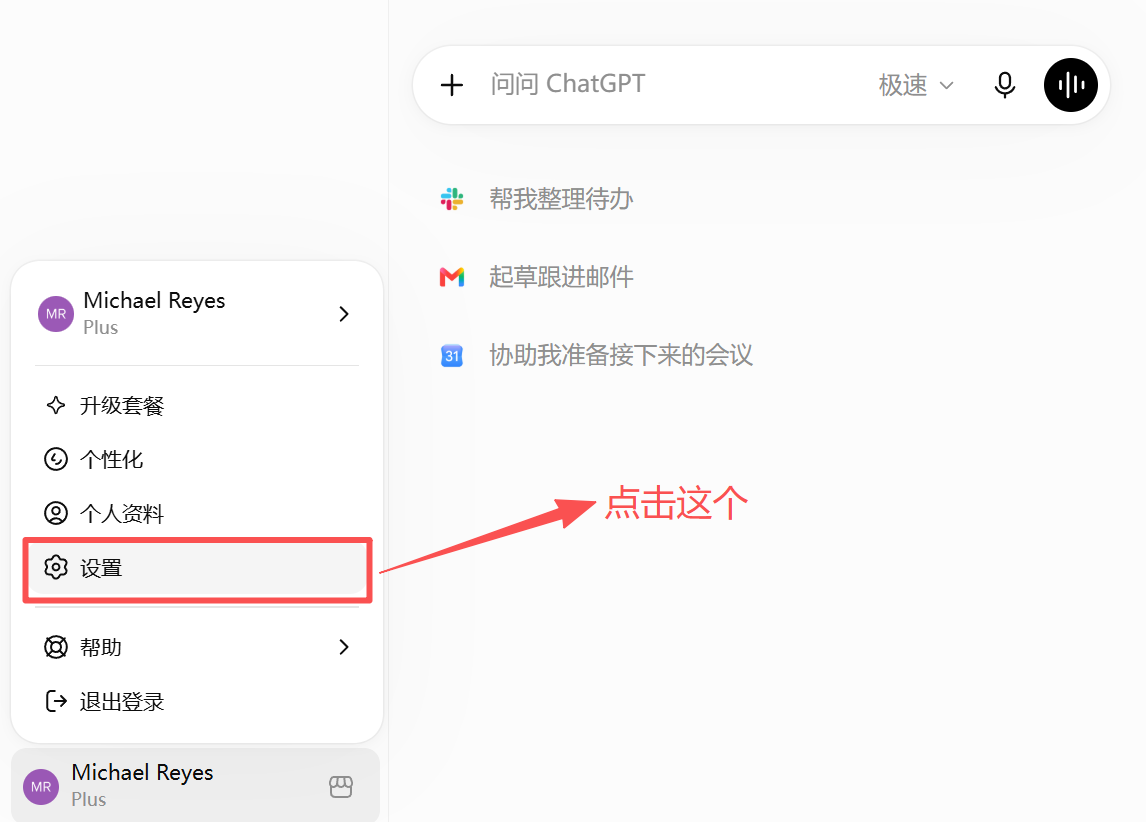Click the plus attach icon in prompt box
1146x822 pixels.
click(452, 85)
